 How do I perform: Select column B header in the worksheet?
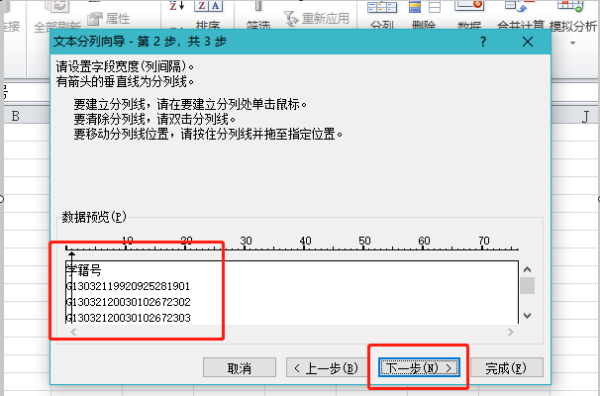[x=16, y=116]
